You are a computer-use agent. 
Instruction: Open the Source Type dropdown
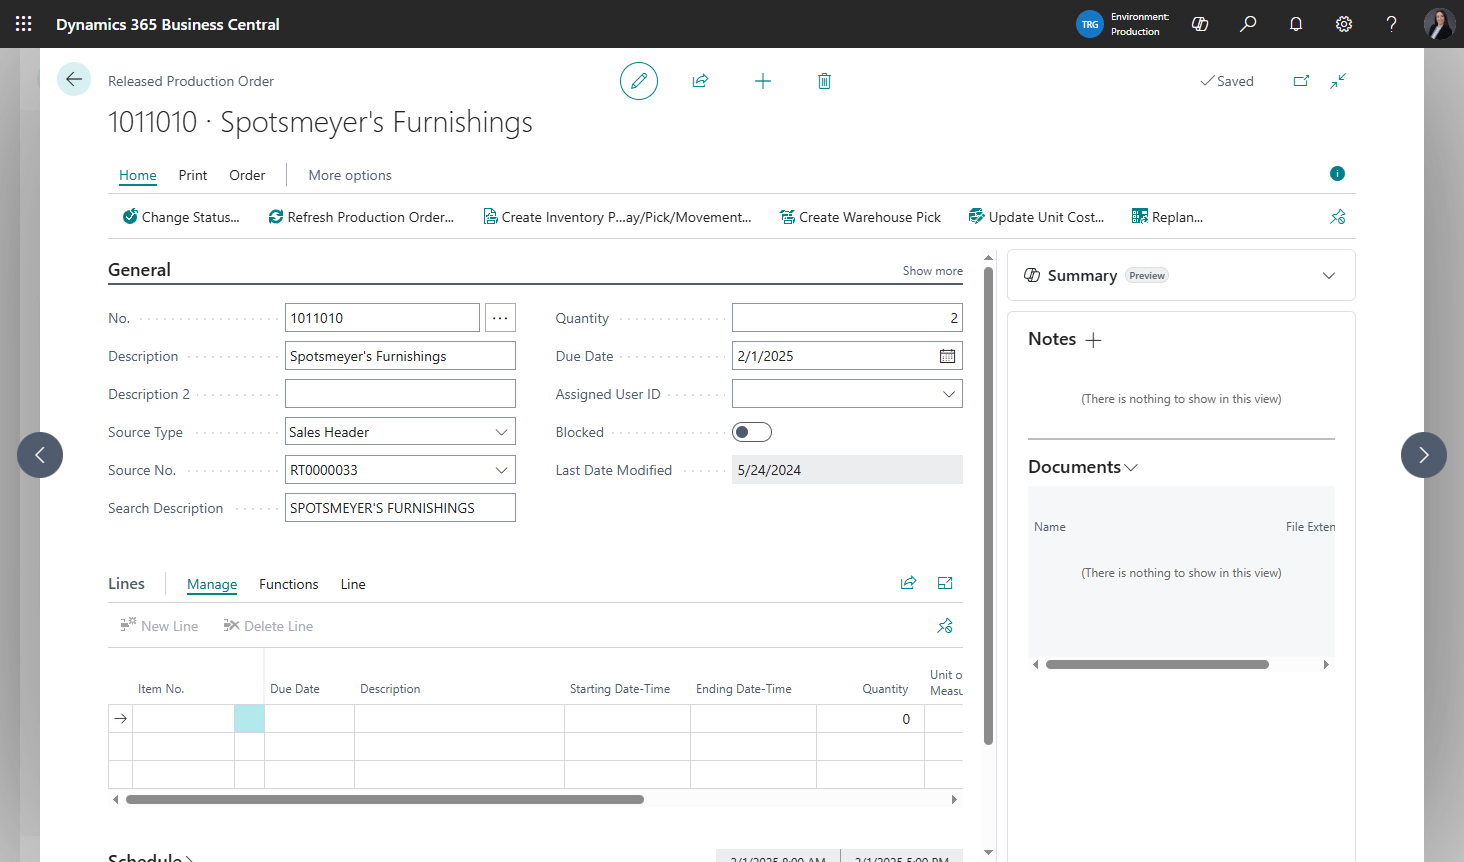(x=501, y=432)
